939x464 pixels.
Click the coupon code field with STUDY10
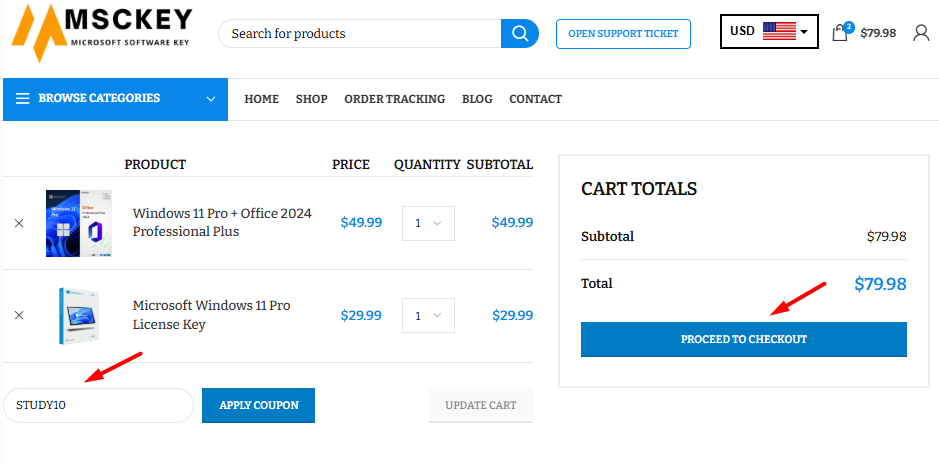pyautogui.click(x=99, y=405)
